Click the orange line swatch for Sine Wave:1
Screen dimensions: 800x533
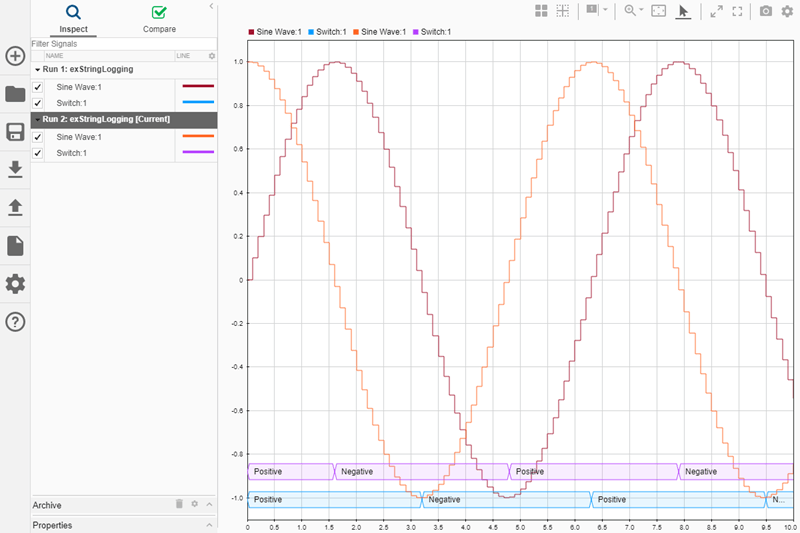(197, 137)
